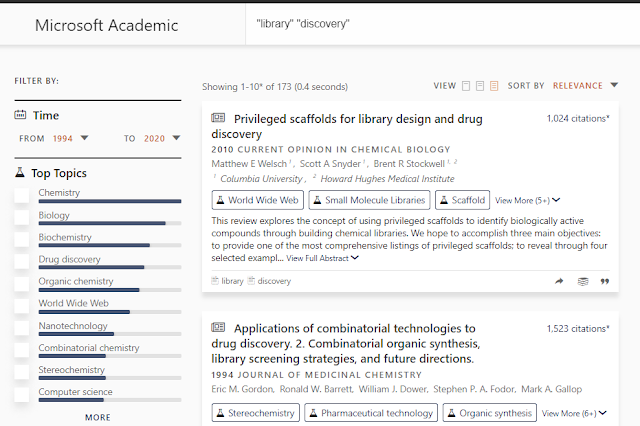
Task: Check the Drug discovery topic filter
Action: (22, 262)
